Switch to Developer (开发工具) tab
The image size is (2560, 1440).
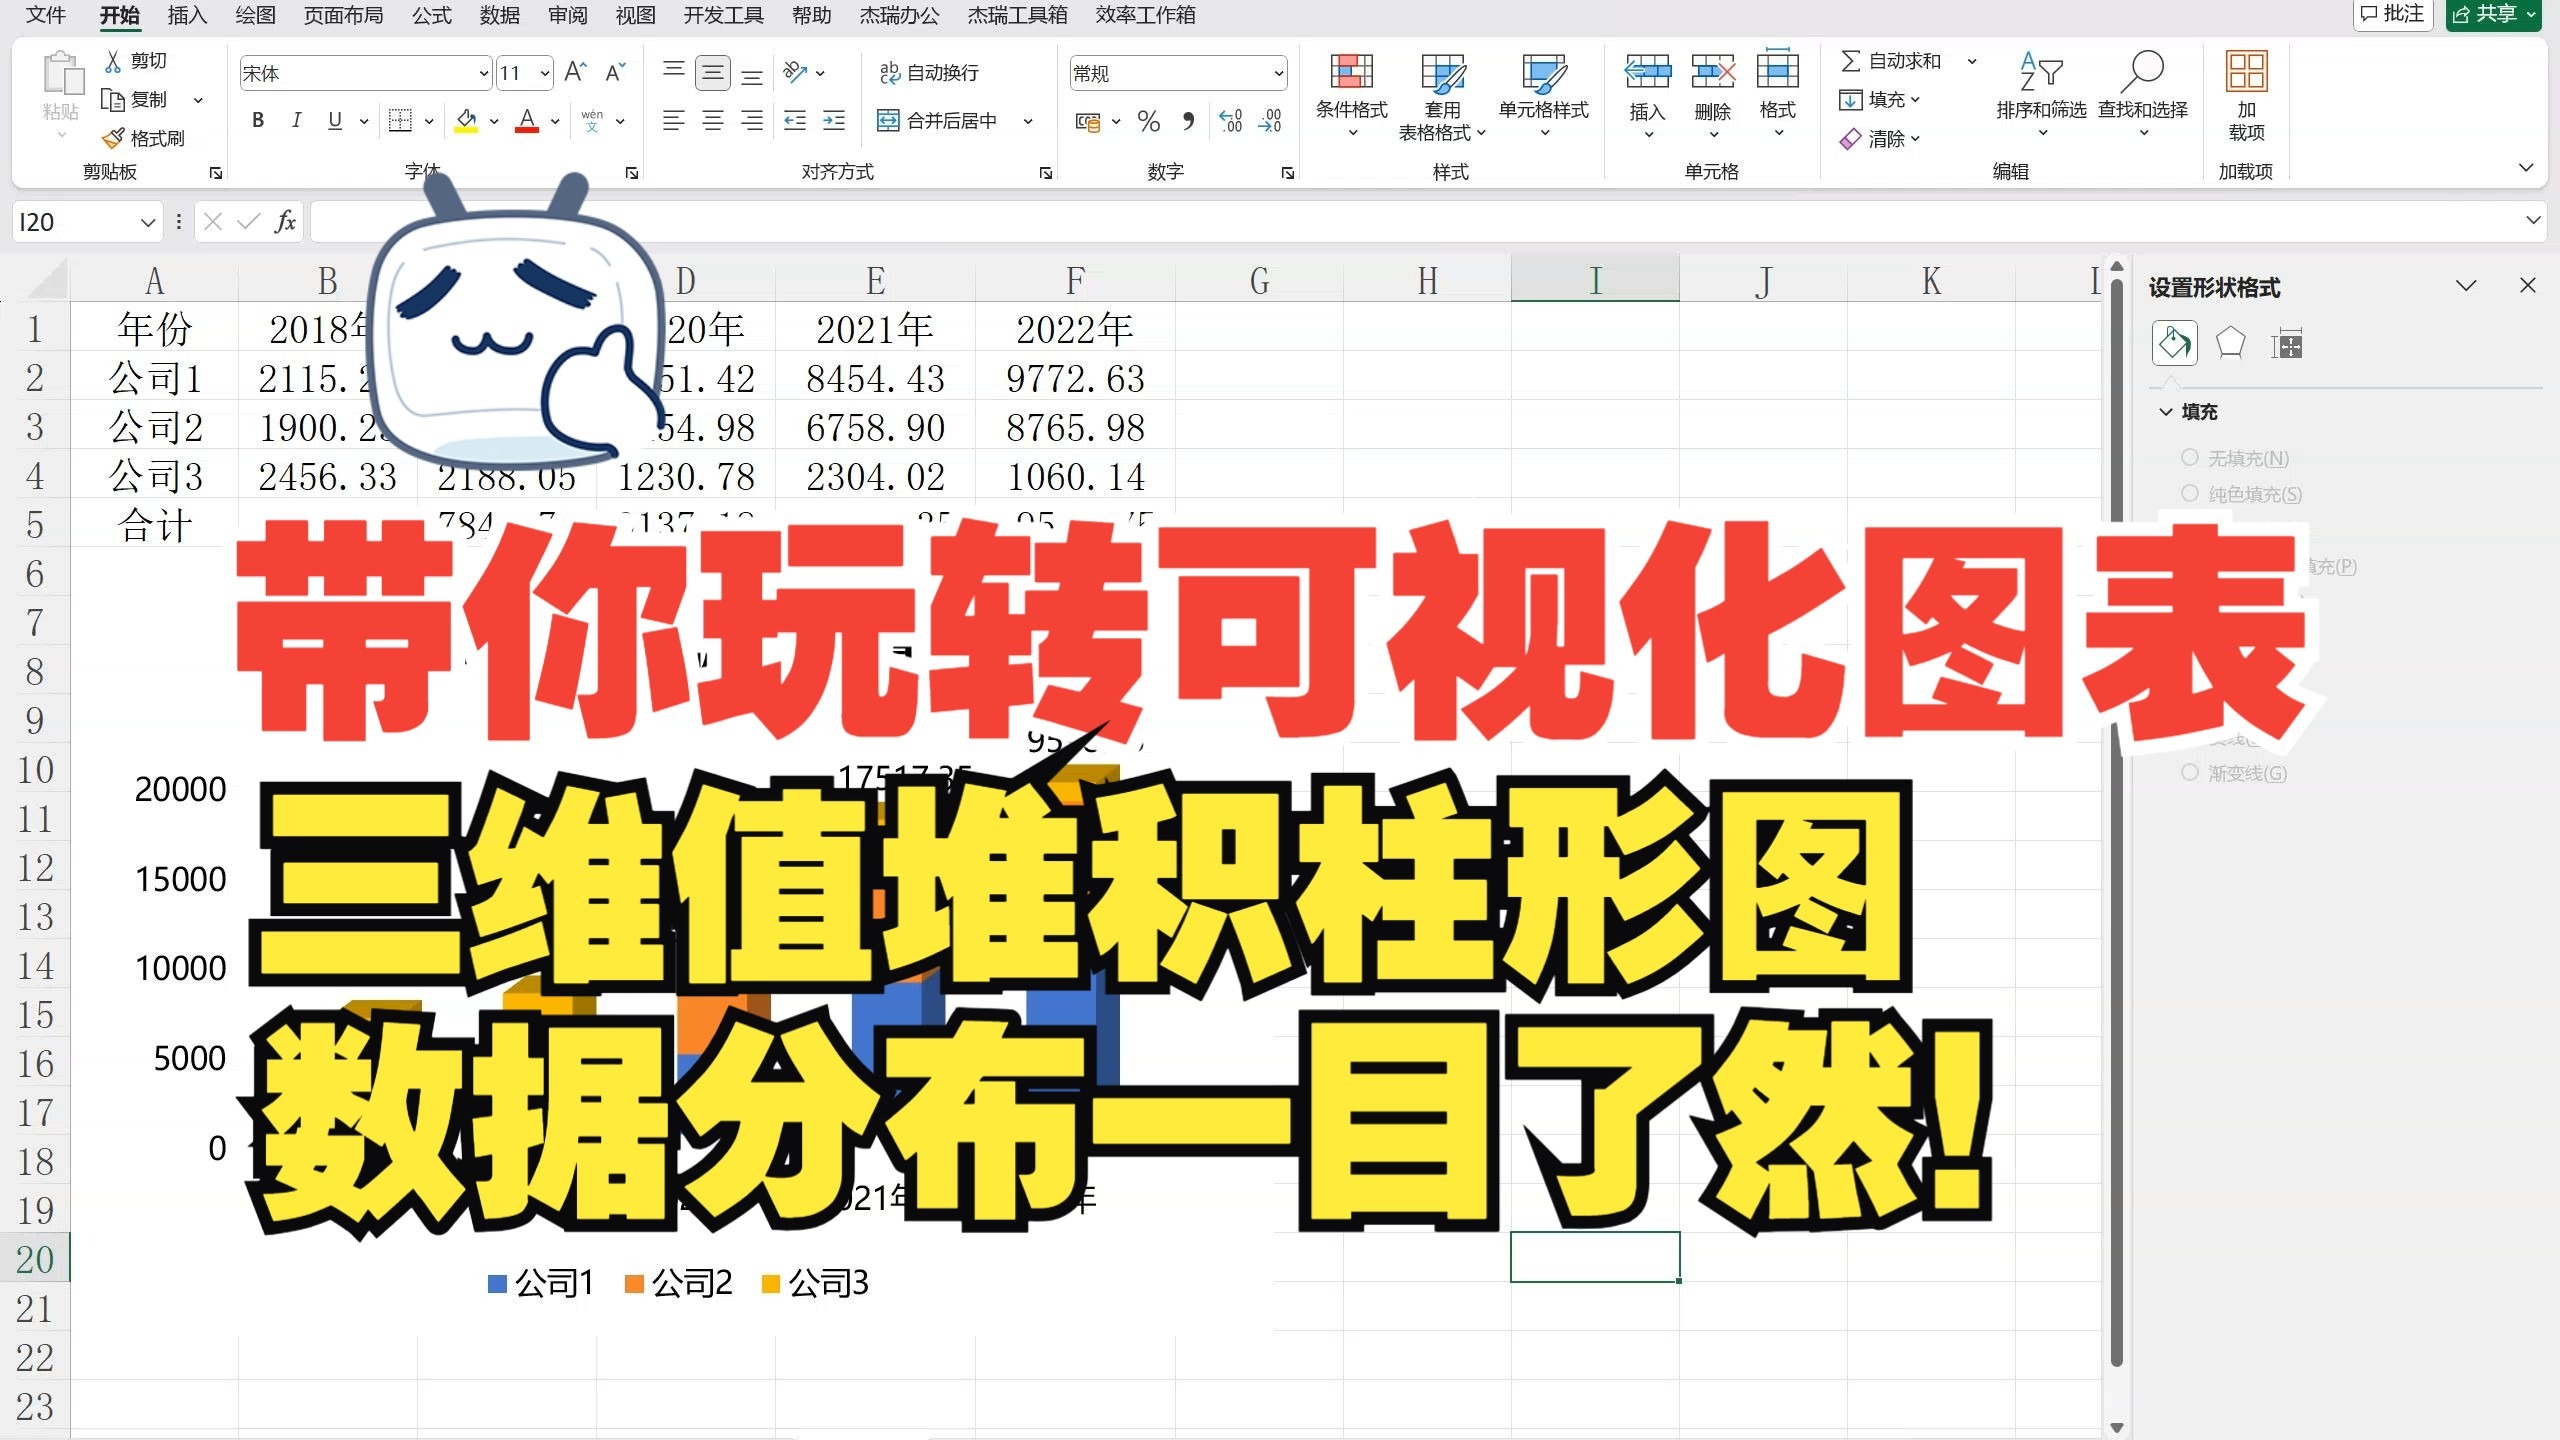pos(723,15)
